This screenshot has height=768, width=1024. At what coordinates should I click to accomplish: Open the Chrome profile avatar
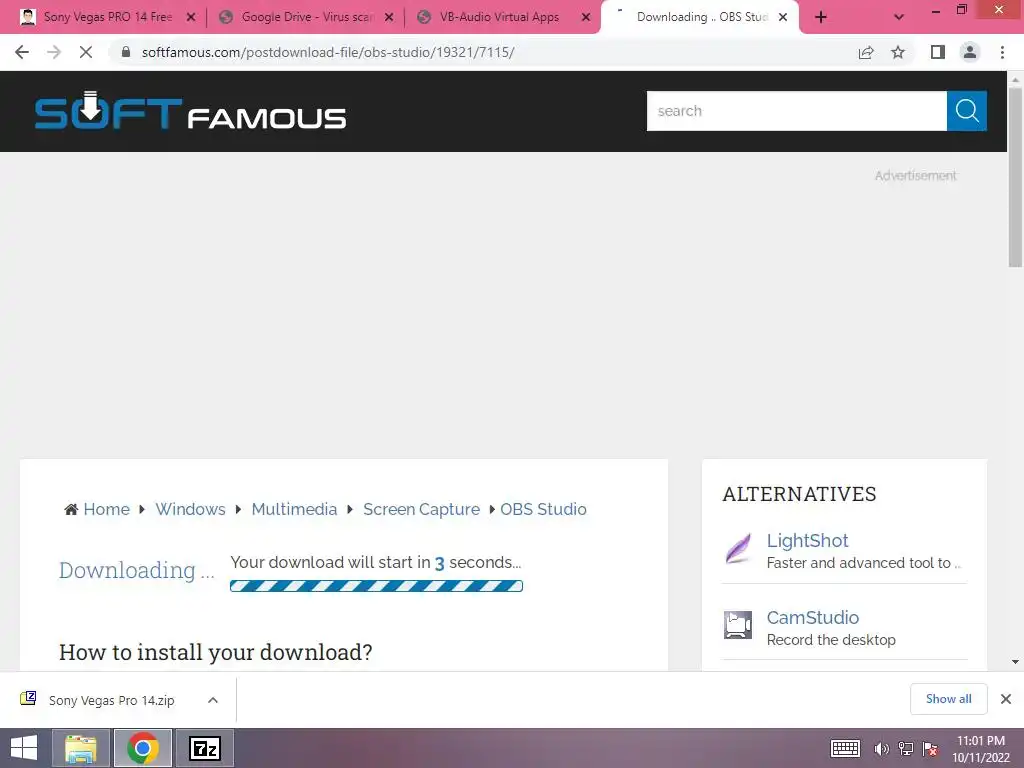[970, 52]
